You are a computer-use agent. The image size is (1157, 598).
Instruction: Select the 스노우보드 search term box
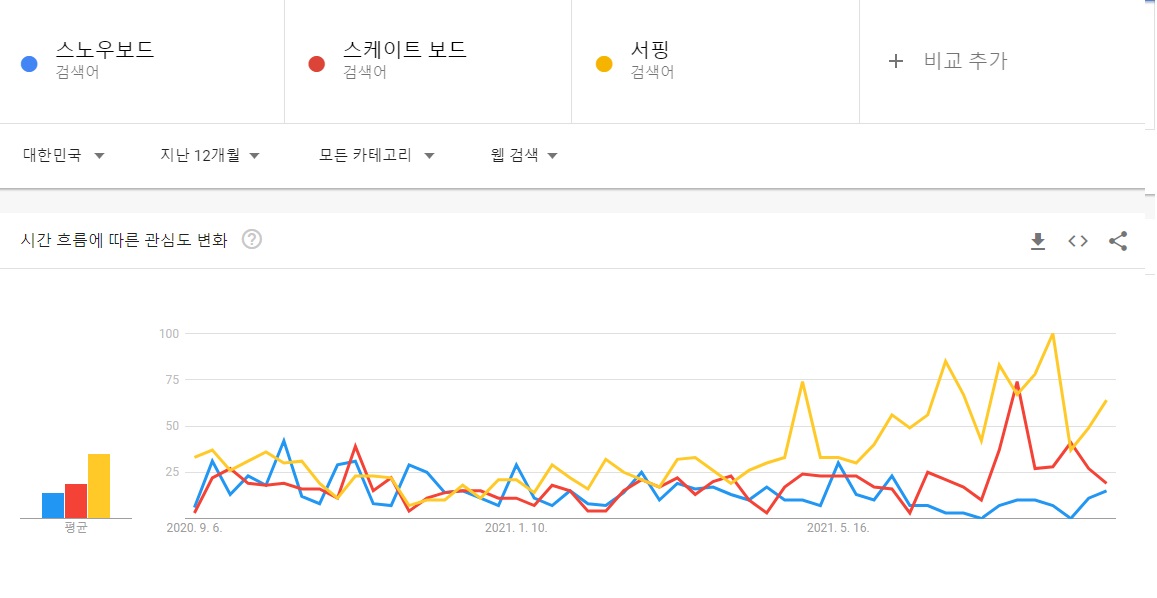(x=142, y=61)
